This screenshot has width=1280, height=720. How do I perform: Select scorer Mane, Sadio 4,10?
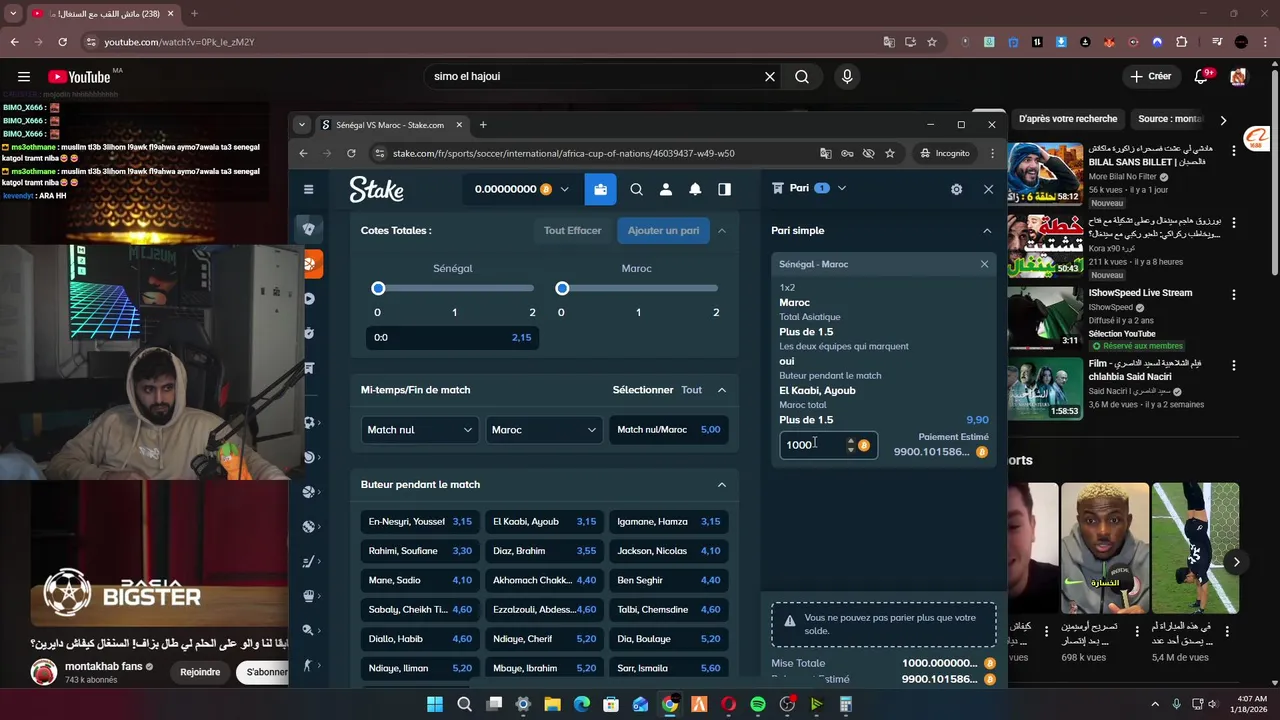(420, 580)
